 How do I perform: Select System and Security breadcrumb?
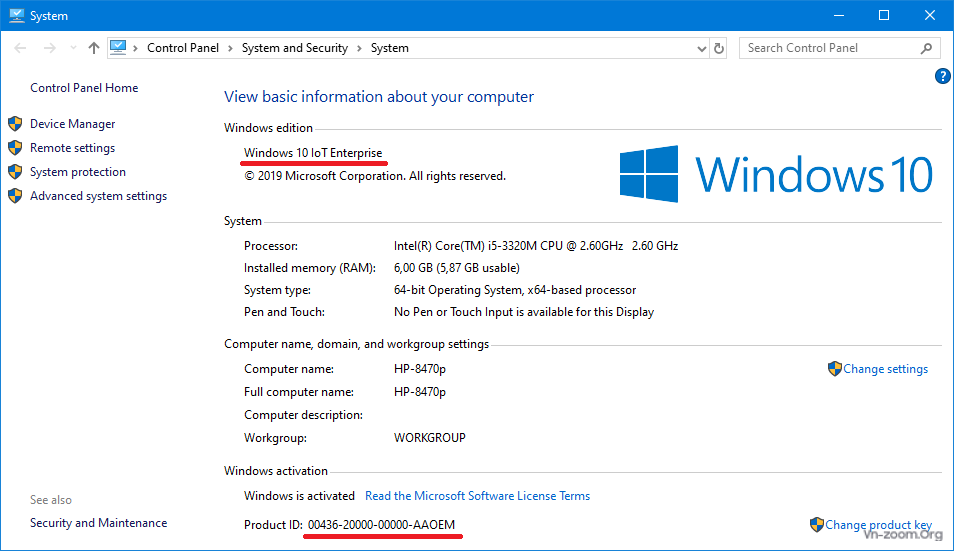pyautogui.click(x=294, y=48)
